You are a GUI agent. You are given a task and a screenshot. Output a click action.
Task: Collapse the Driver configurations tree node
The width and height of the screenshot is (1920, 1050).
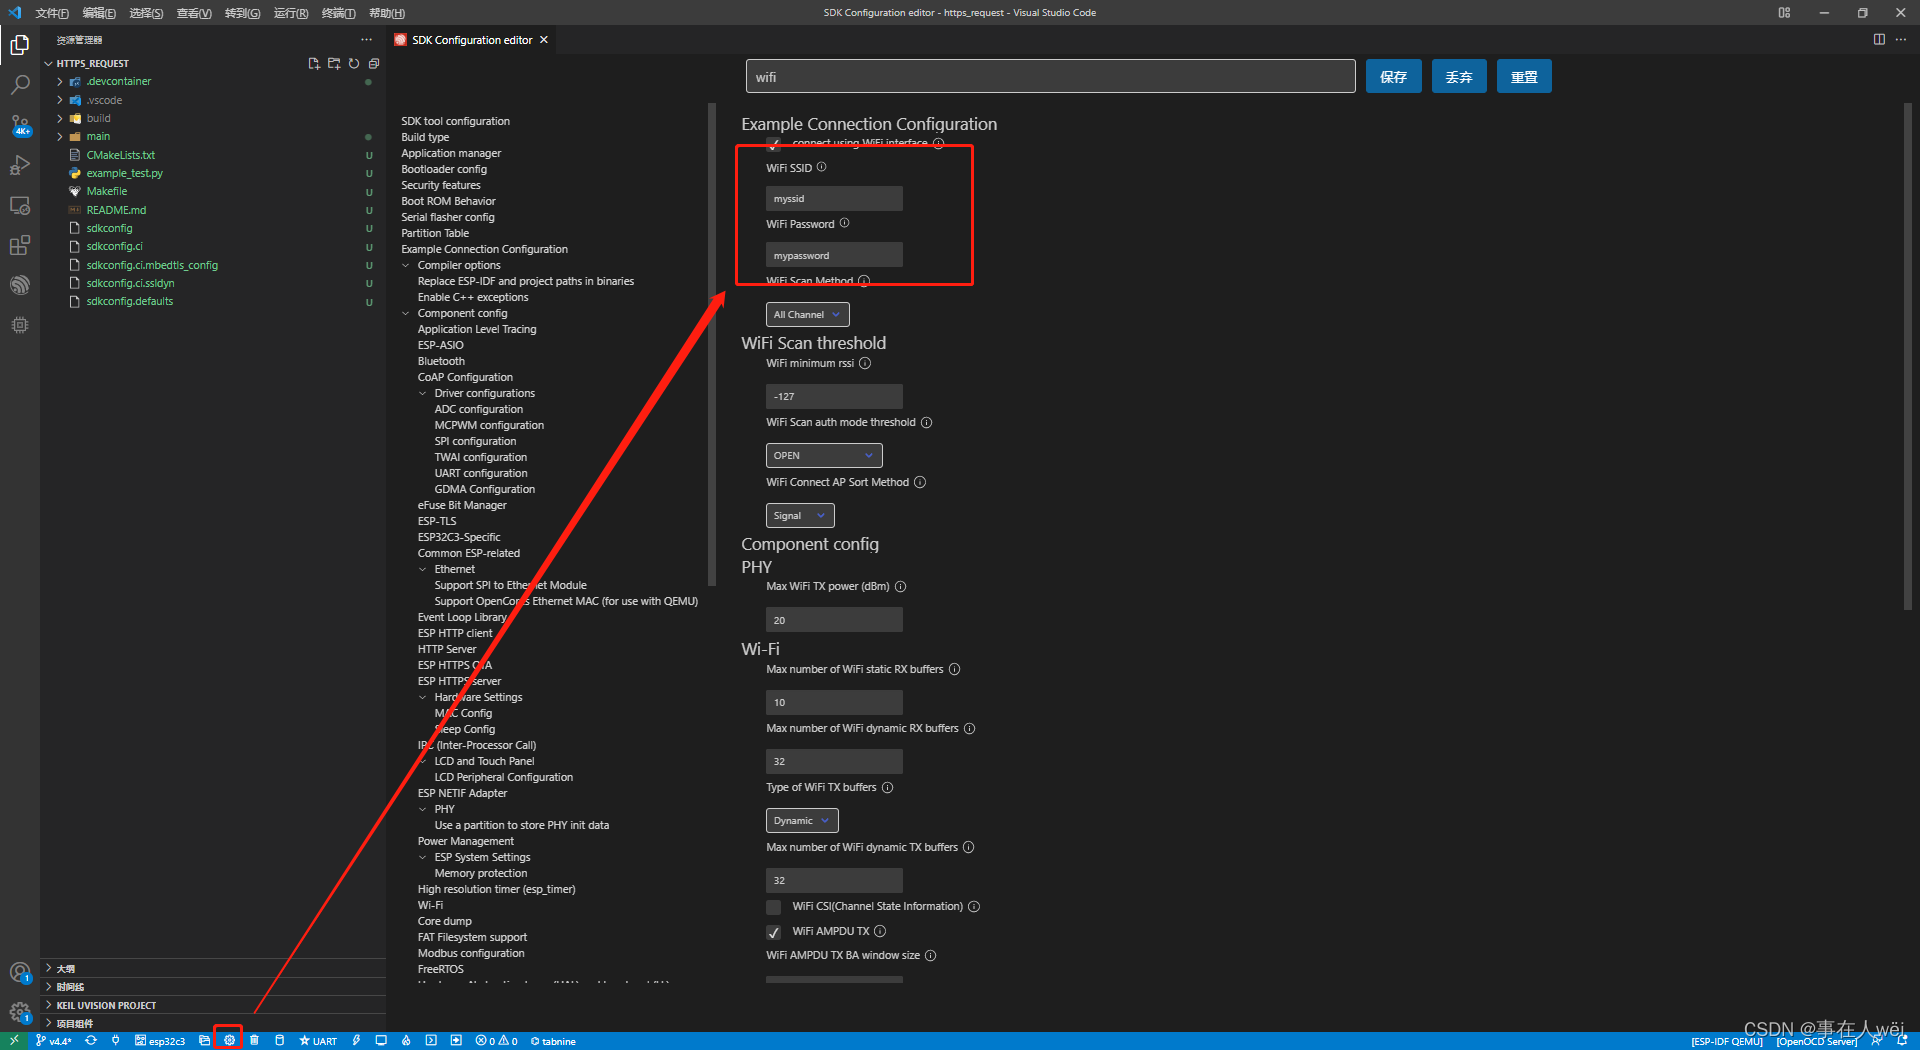pos(423,393)
